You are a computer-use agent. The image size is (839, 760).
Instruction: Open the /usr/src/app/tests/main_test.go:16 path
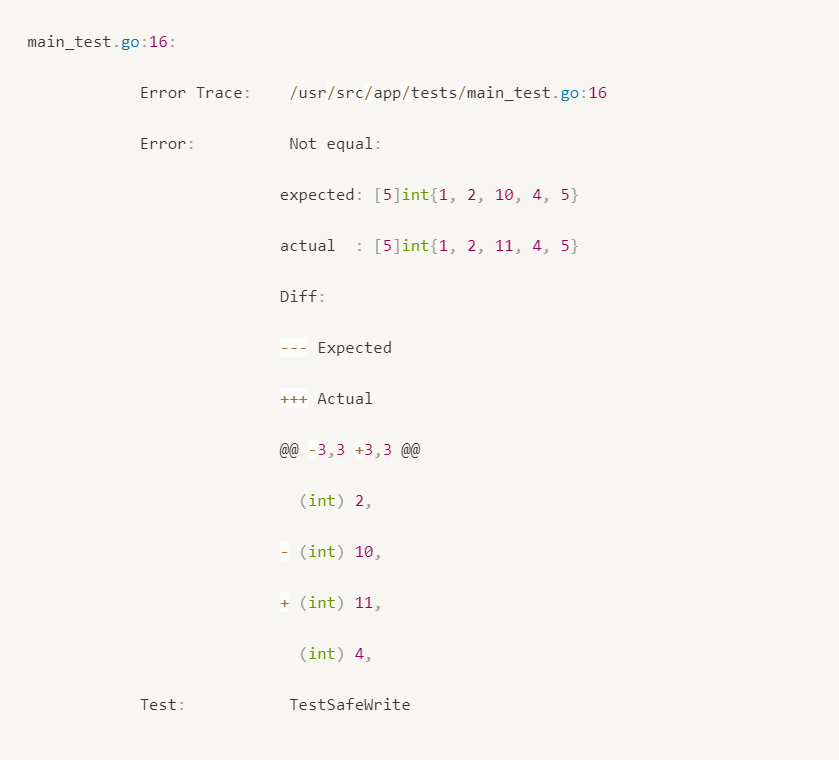[x=448, y=93]
